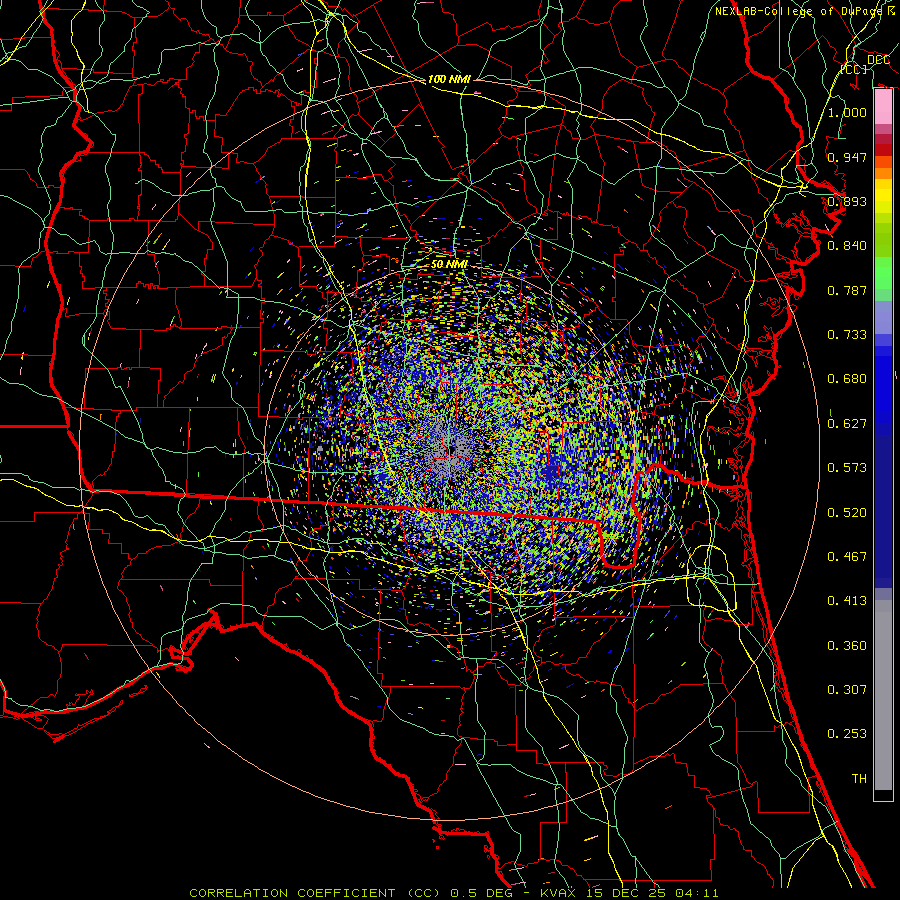The image size is (900, 900).
Task: Pick the lavender segment of the color bar
Action: click(883, 318)
